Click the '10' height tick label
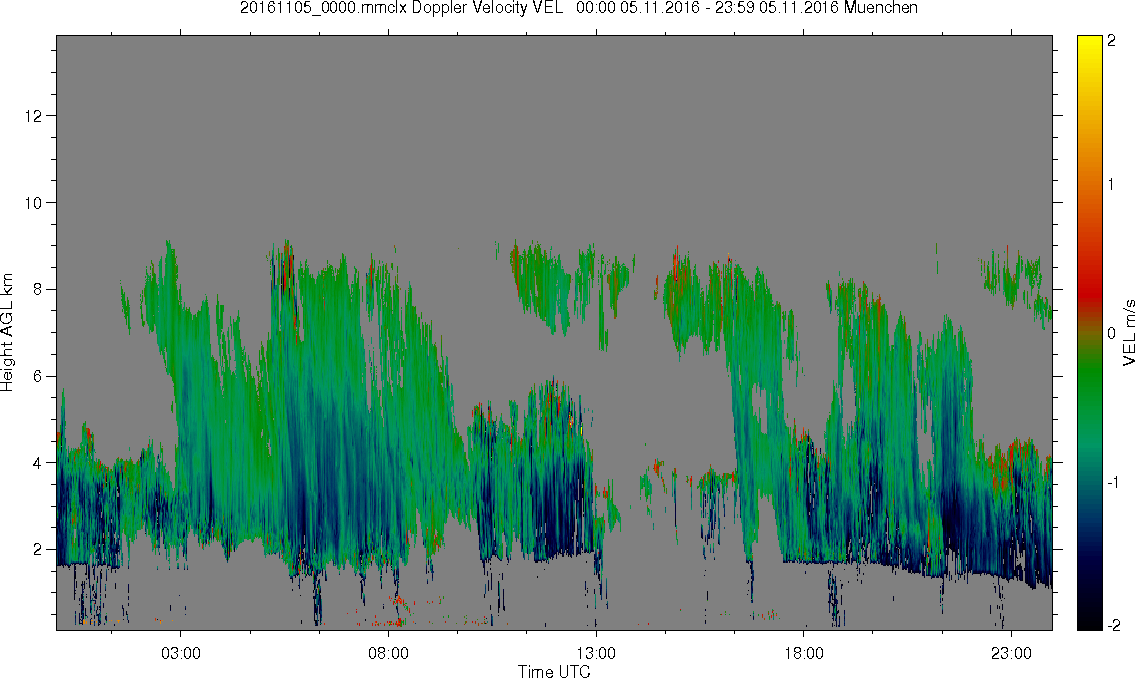1135x678 pixels. coord(33,203)
